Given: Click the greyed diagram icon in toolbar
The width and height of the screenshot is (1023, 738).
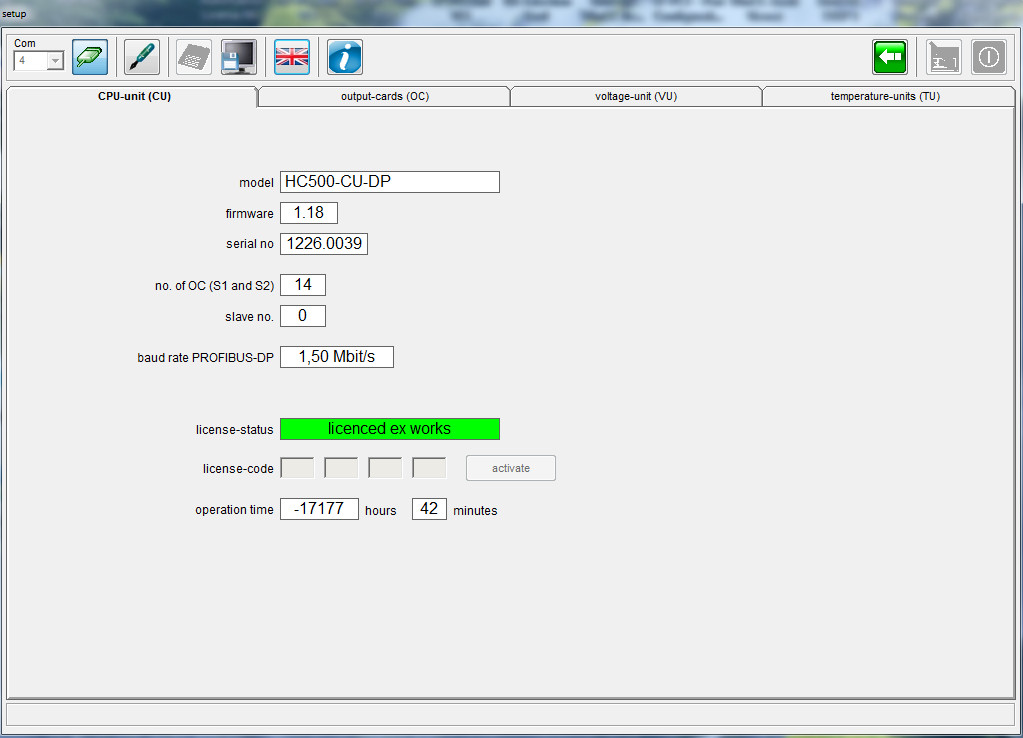Looking at the screenshot, I should click(x=943, y=57).
